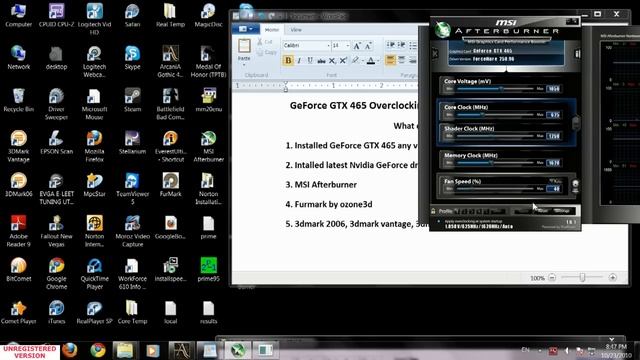Viewport: 640px width, 360px height.
Task: Click Google Chrome icon in the taskbar
Action: [98, 350]
